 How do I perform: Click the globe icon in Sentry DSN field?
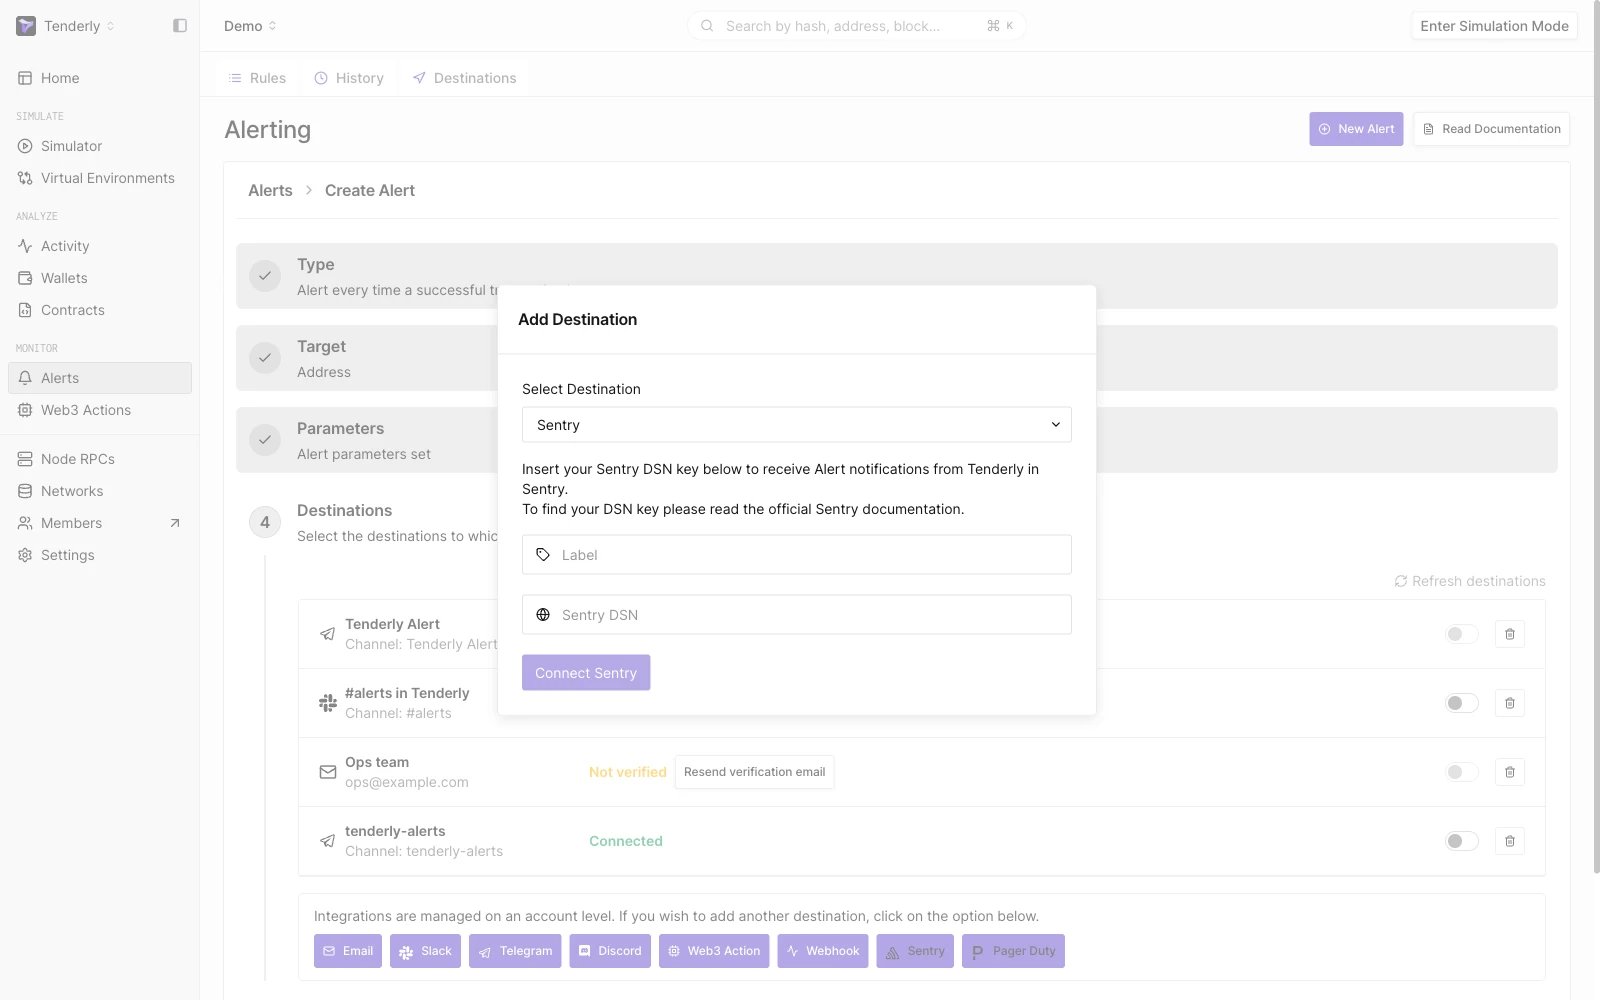click(543, 615)
